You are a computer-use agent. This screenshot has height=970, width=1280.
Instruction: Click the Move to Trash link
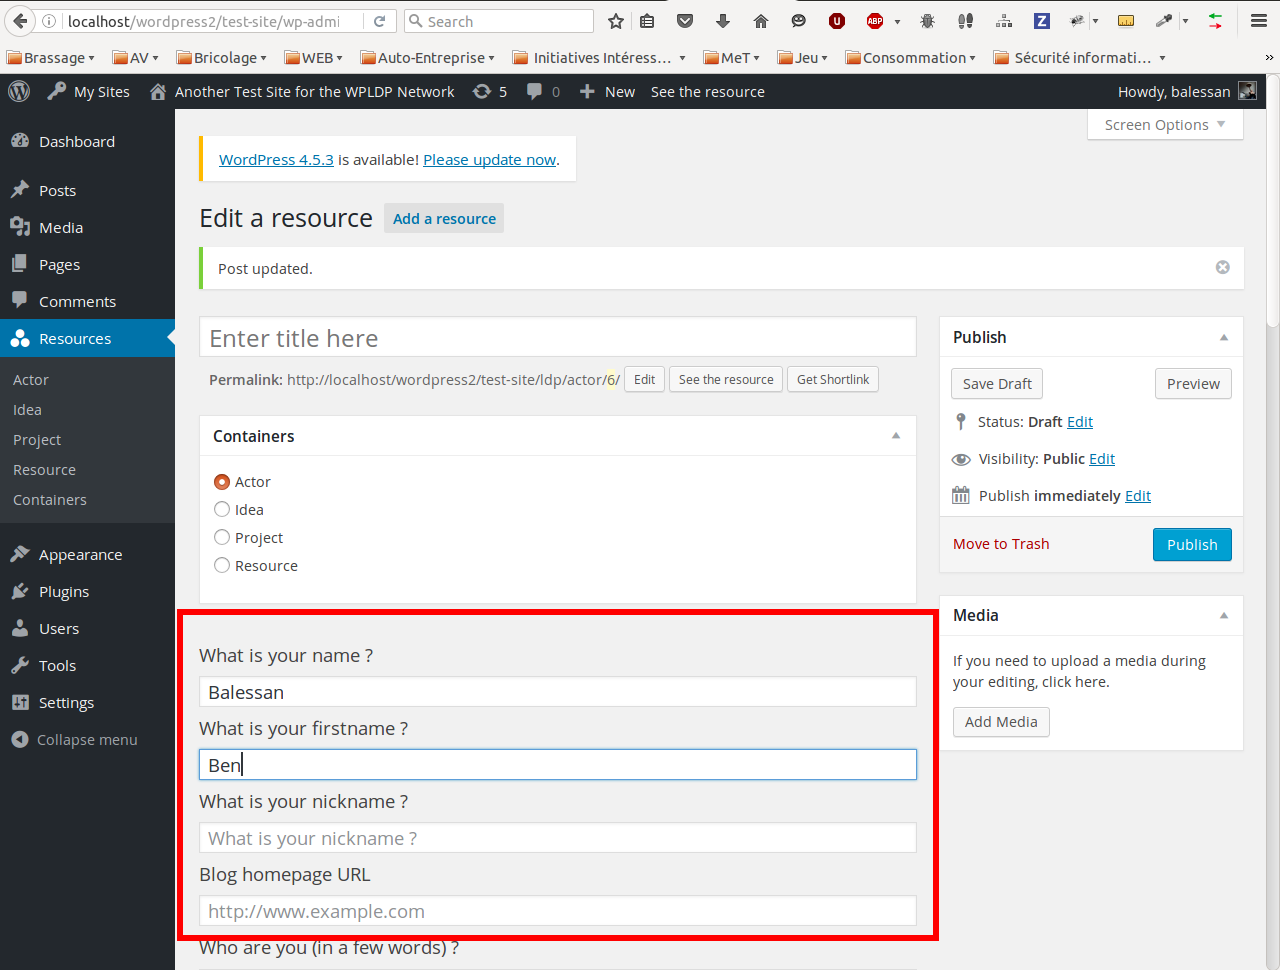[x=1001, y=544]
